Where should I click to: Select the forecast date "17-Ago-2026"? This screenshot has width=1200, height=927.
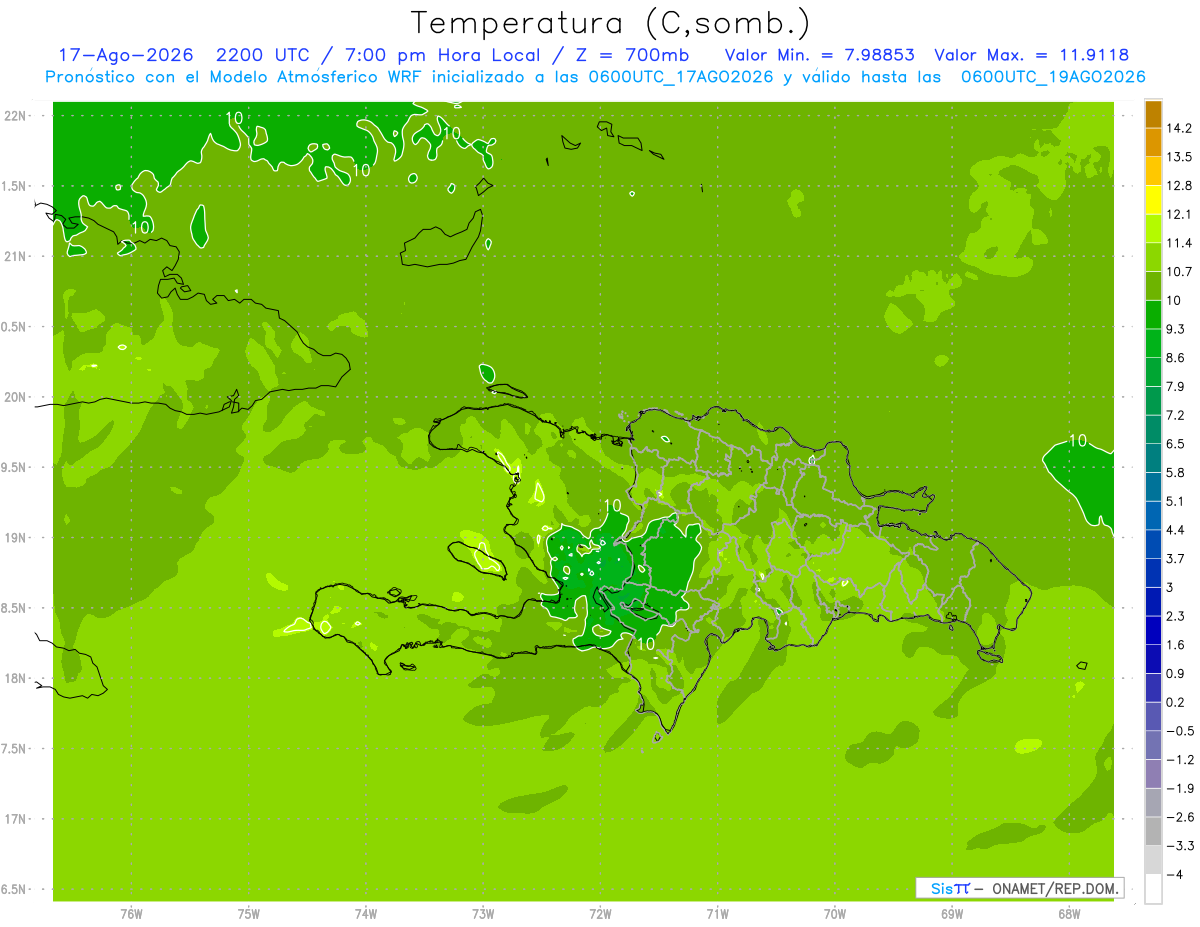(124, 55)
